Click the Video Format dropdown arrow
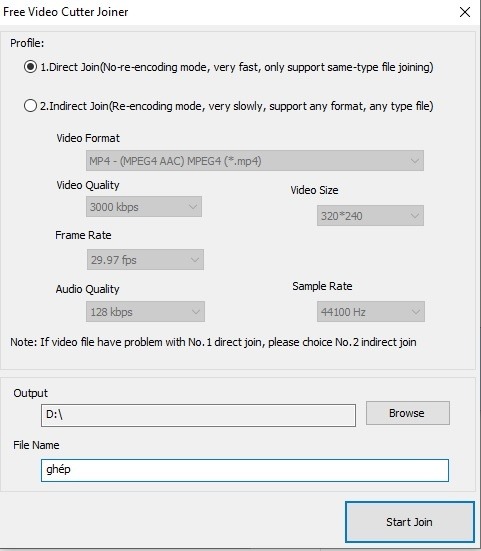The height and width of the screenshot is (551, 481). pyautogui.click(x=415, y=161)
